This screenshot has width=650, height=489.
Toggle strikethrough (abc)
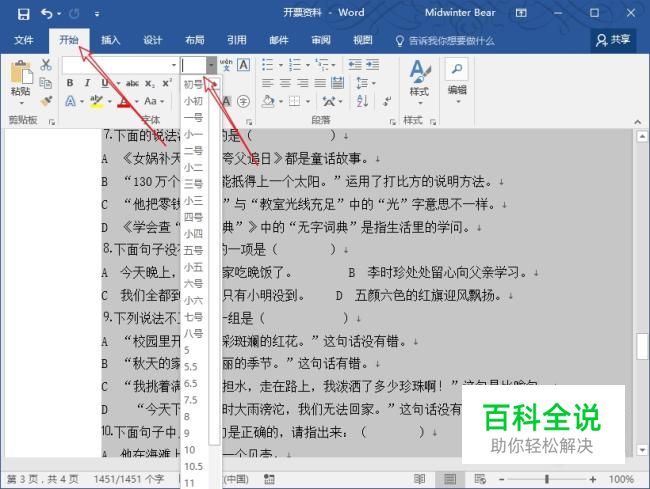[x=132, y=83]
